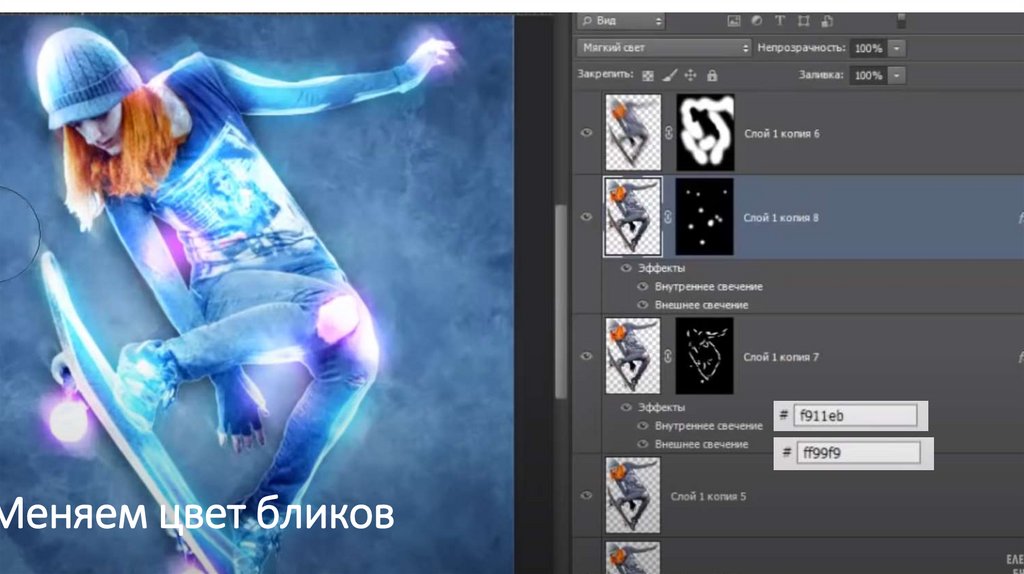Lock all padlock icon
Viewport: 1024px width, 574px height.
click(x=712, y=76)
